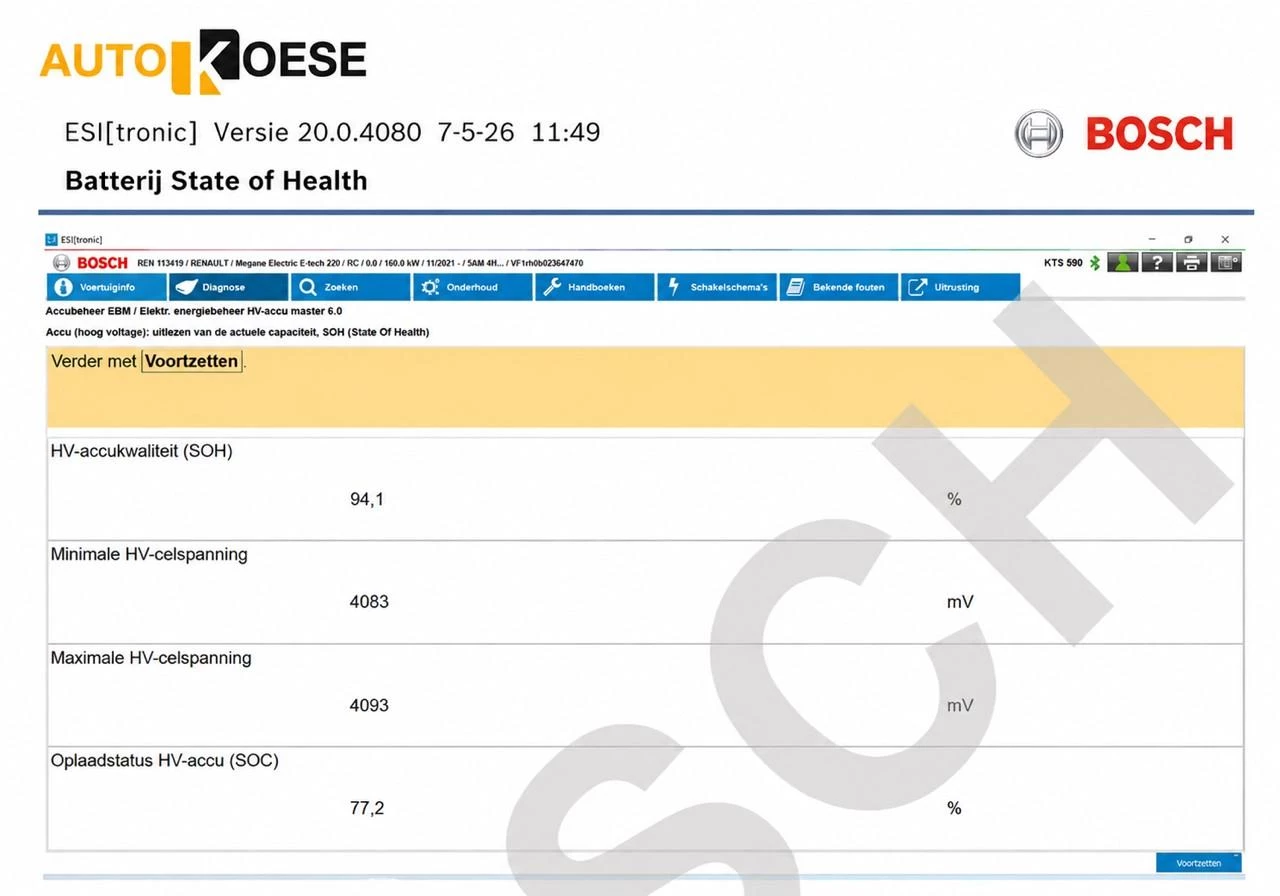The image size is (1280, 896).
Task: Click the Bosch logo in the ESI[tronic] header
Action: pyautogui.click(x=90, y=263)
